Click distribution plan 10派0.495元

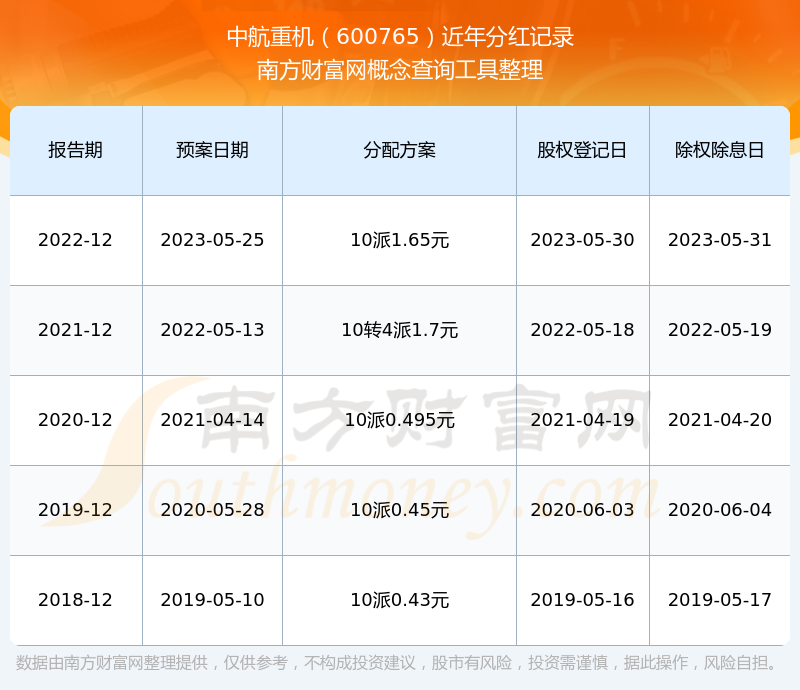(x=399, y=420)
